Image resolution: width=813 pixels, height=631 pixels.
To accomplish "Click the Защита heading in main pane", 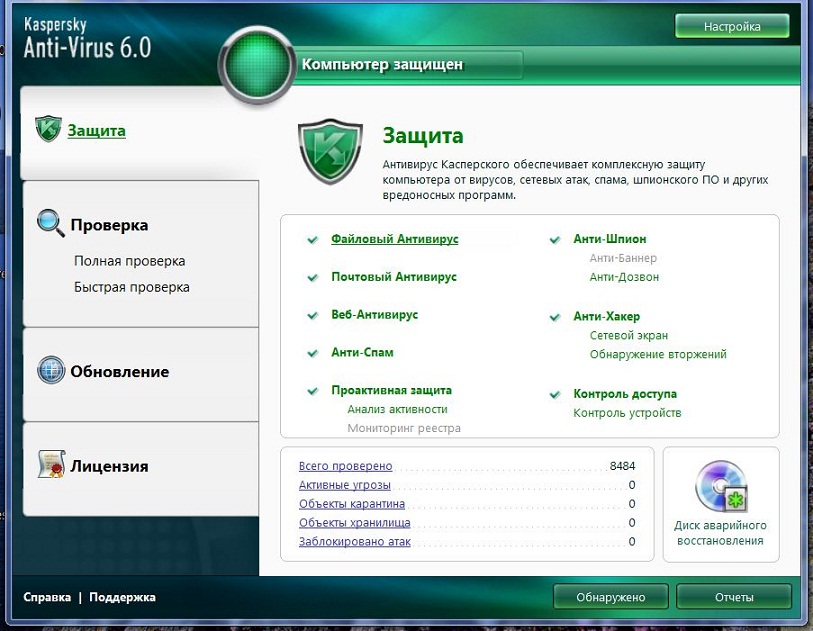I will point(423,136).
